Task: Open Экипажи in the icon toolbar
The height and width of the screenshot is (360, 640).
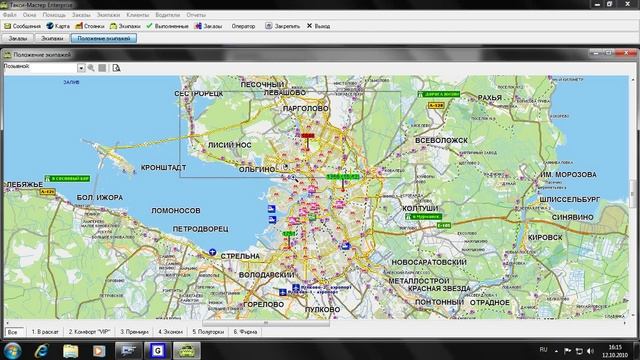Action: (x=125, y=26)
